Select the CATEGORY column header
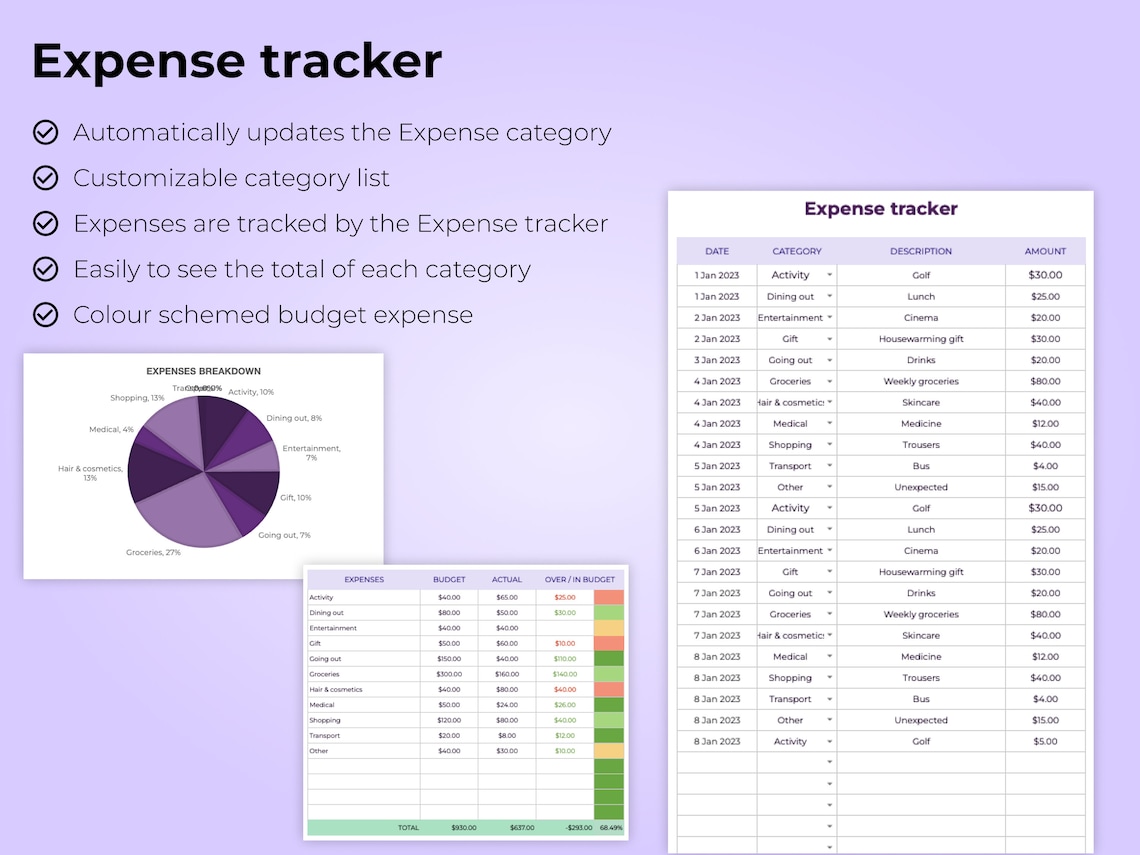Viewport: 1140px width, 855px height. tap(797, 251)
